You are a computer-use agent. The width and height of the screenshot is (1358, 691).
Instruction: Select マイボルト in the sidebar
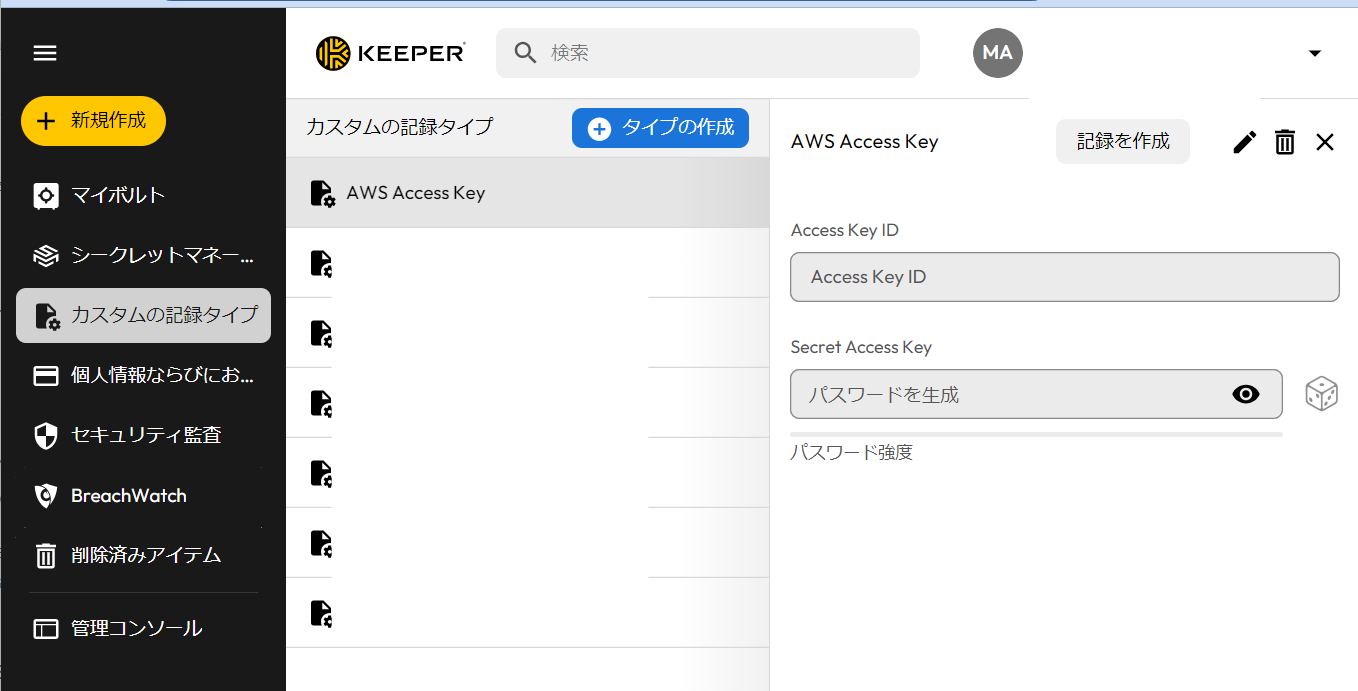click(x=110, y=196)
